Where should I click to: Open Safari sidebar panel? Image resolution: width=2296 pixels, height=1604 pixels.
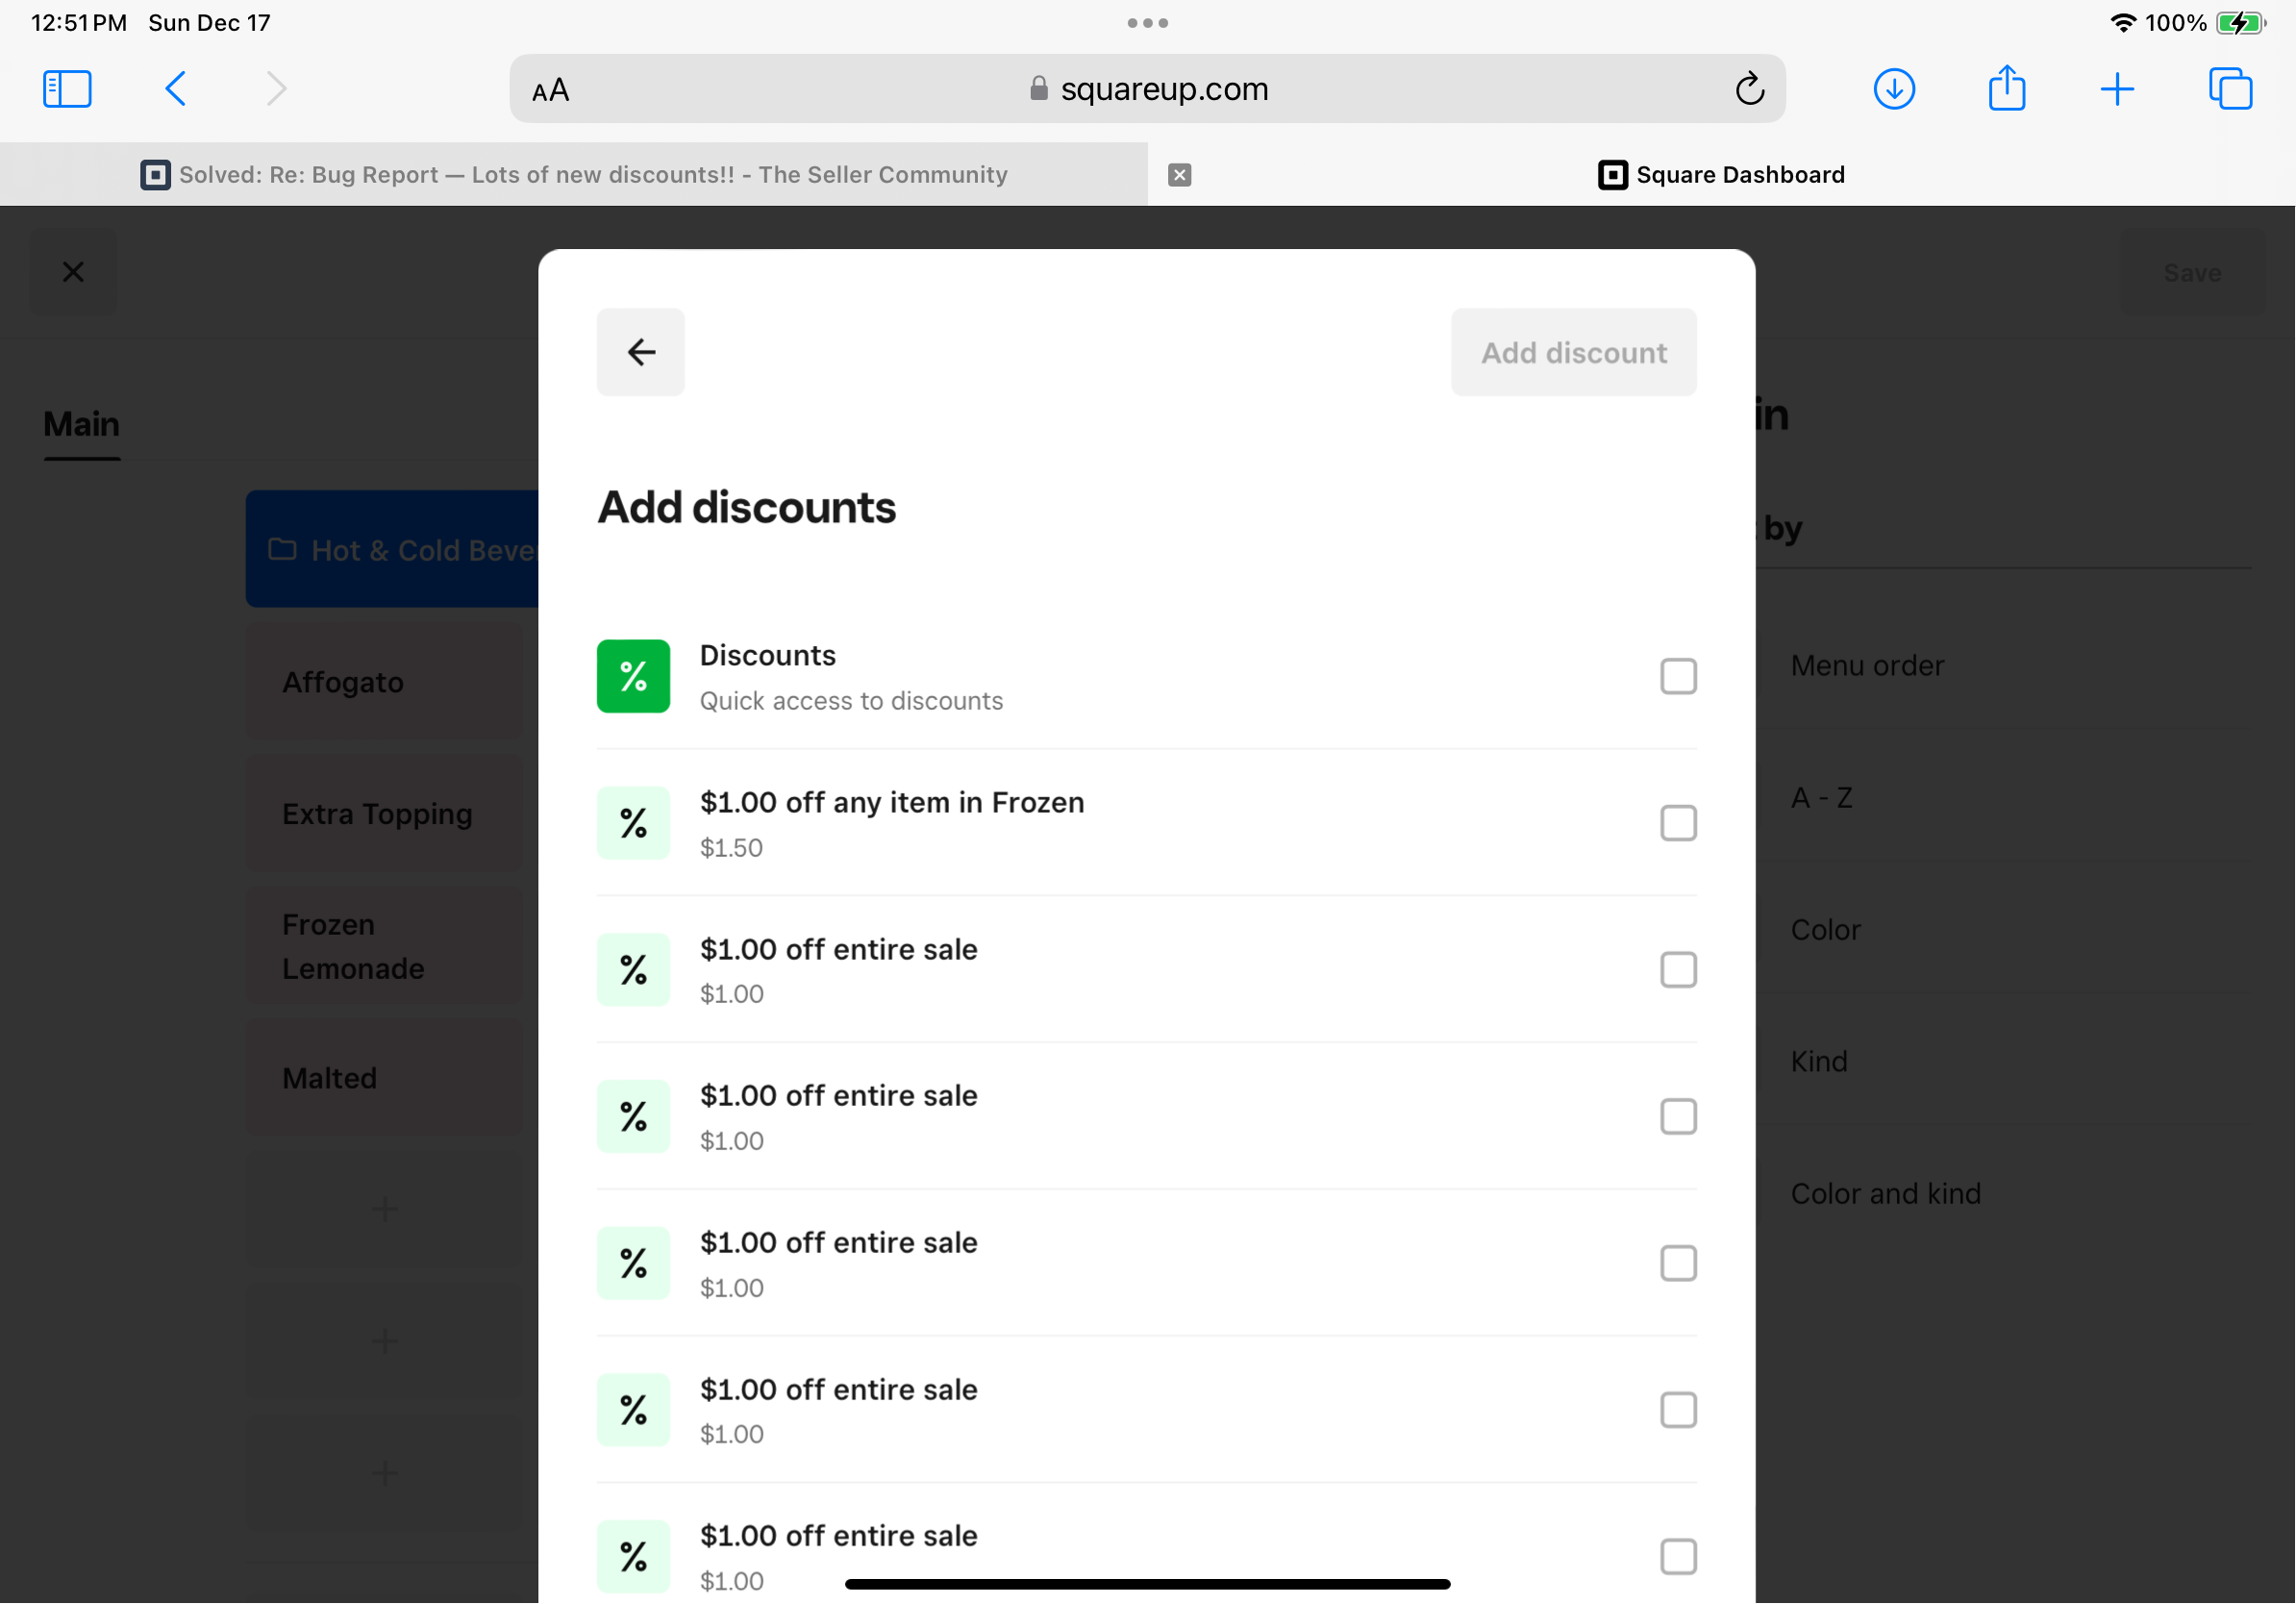tap(67, 89)
